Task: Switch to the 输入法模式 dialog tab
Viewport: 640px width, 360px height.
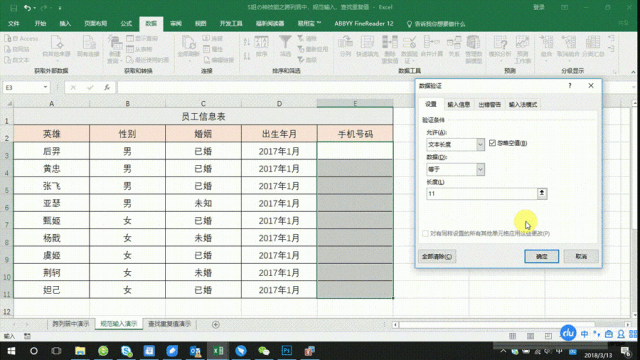Action: point(522,104)
